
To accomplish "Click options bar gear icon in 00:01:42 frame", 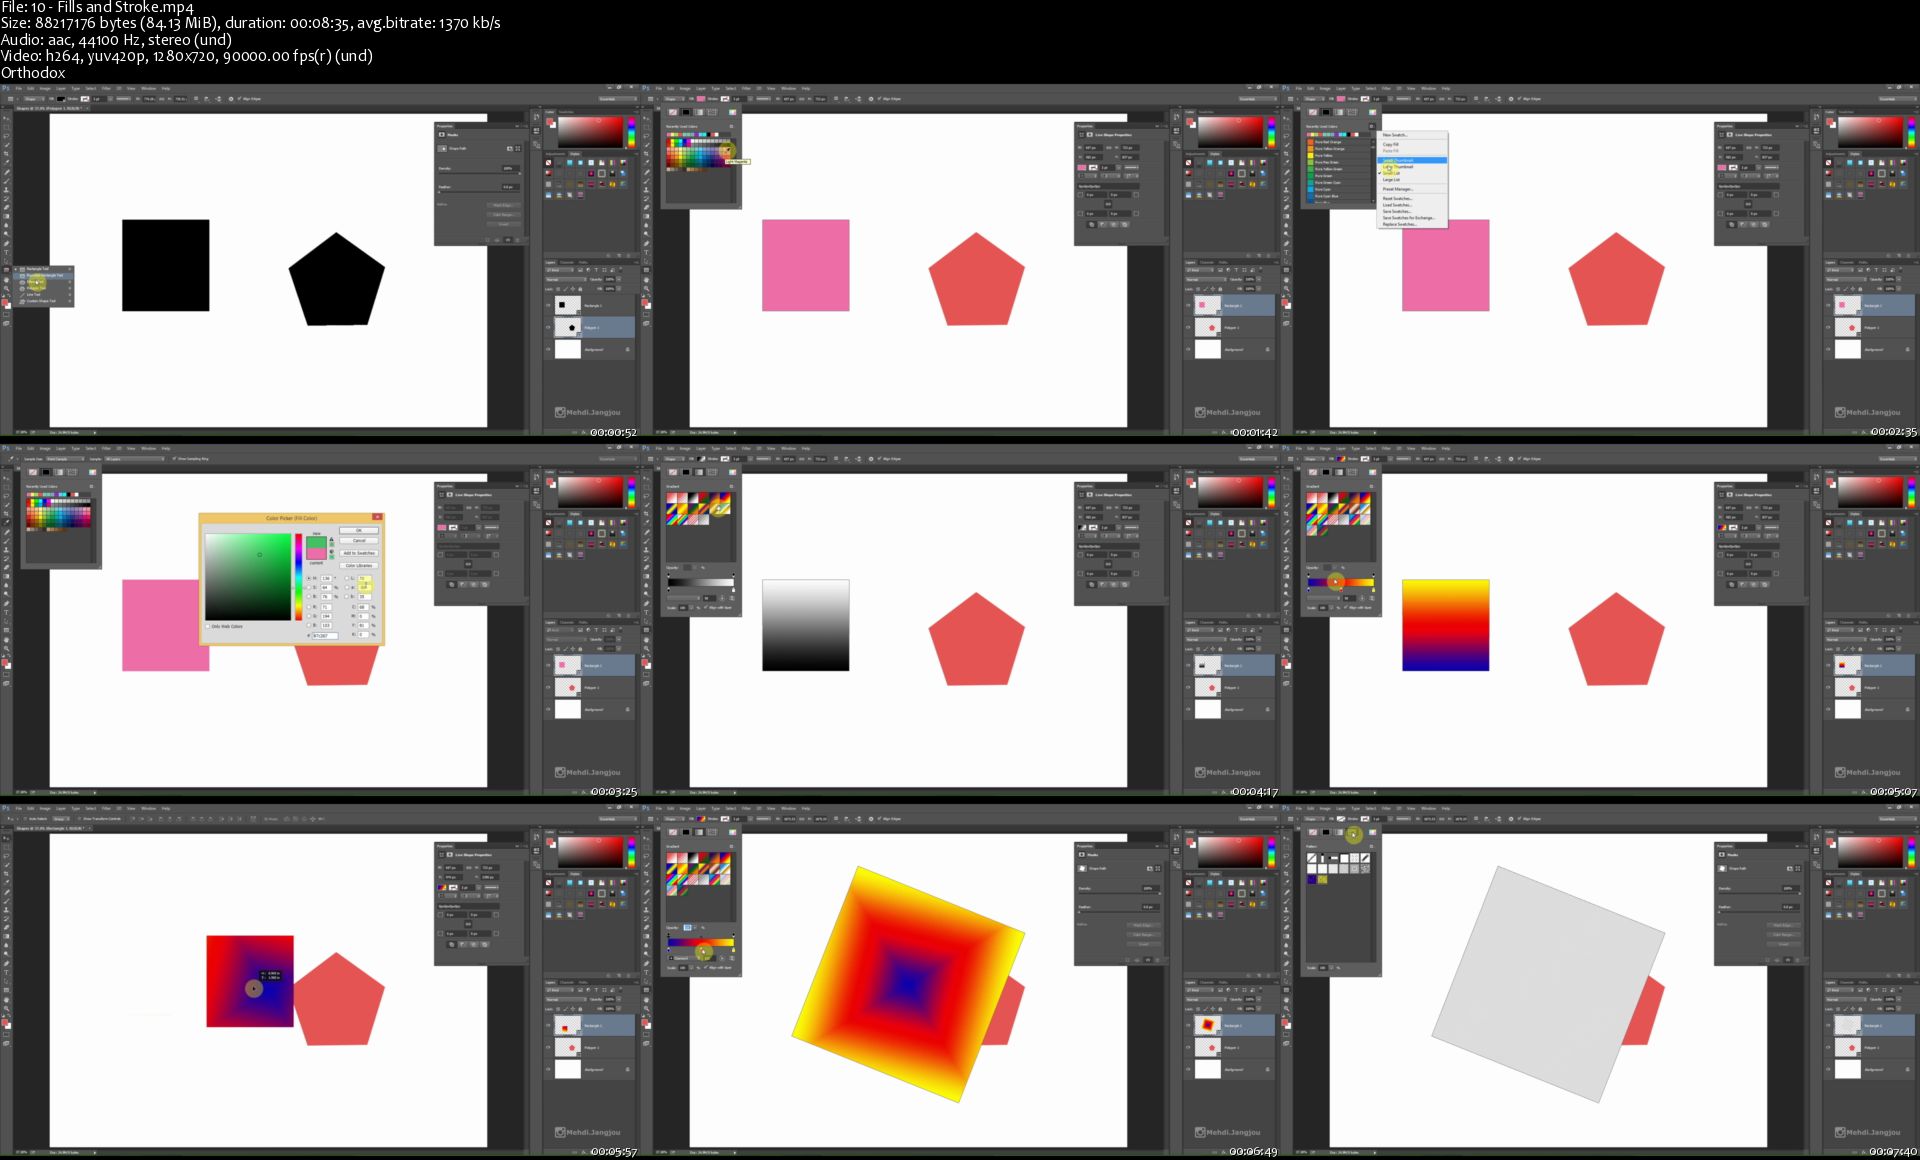I will click(x=871, y=99).
